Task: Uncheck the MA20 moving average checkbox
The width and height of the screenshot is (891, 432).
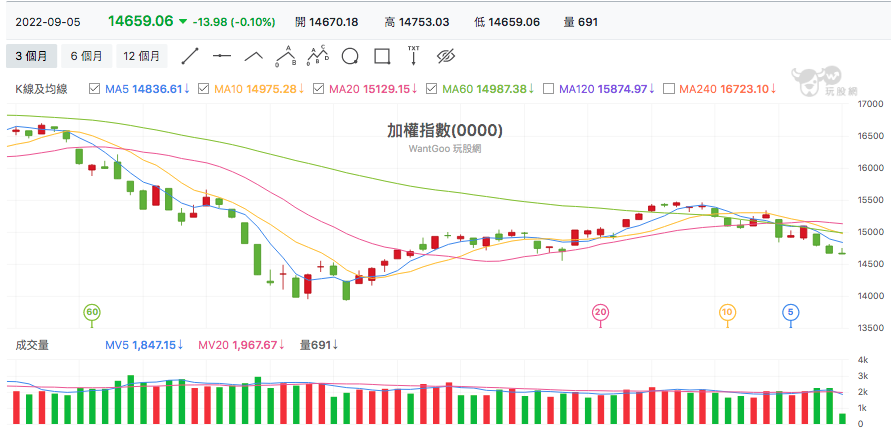Action: (x=318, y=89)
